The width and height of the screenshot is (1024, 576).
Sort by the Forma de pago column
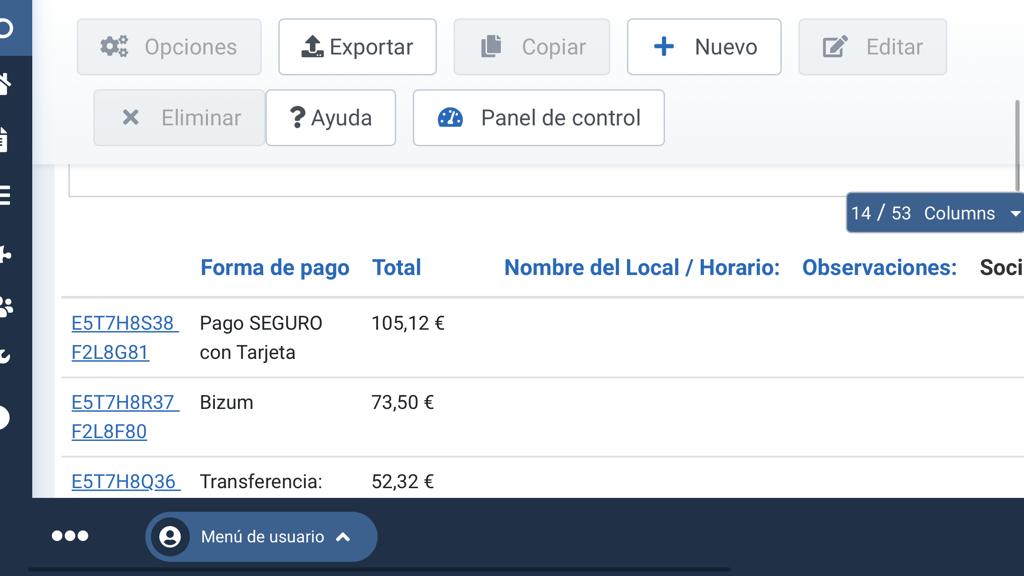pyautogui.click(x=275, y=268)
